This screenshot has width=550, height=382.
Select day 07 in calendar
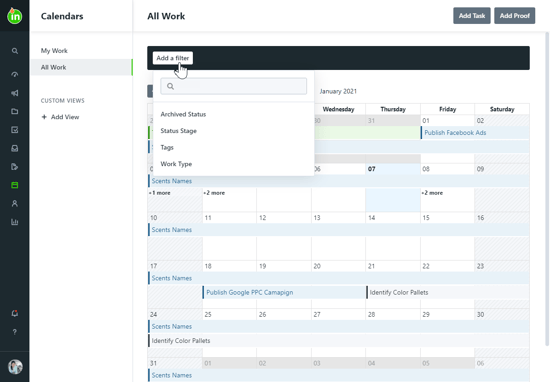371,169
